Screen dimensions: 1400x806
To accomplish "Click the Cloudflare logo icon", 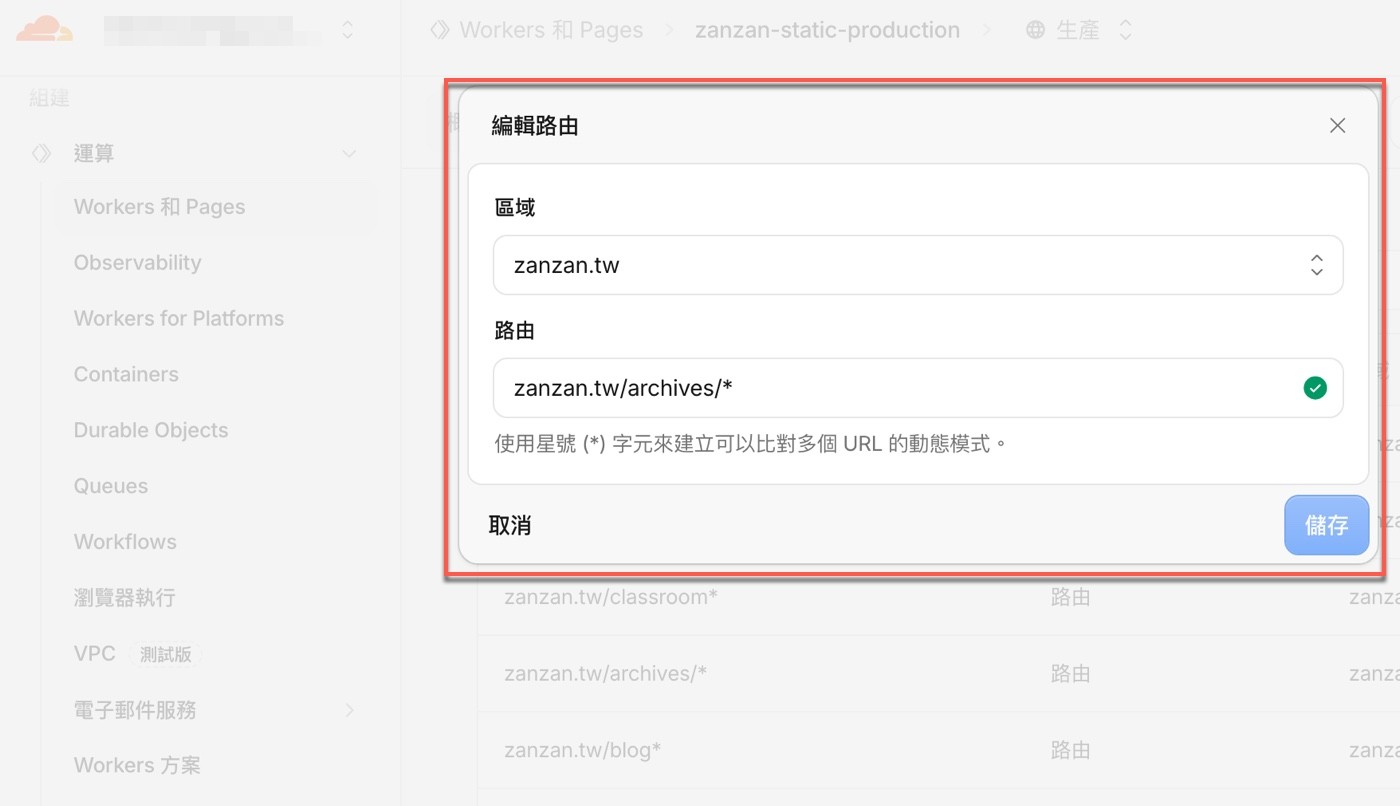I will [x=45, y=29].
